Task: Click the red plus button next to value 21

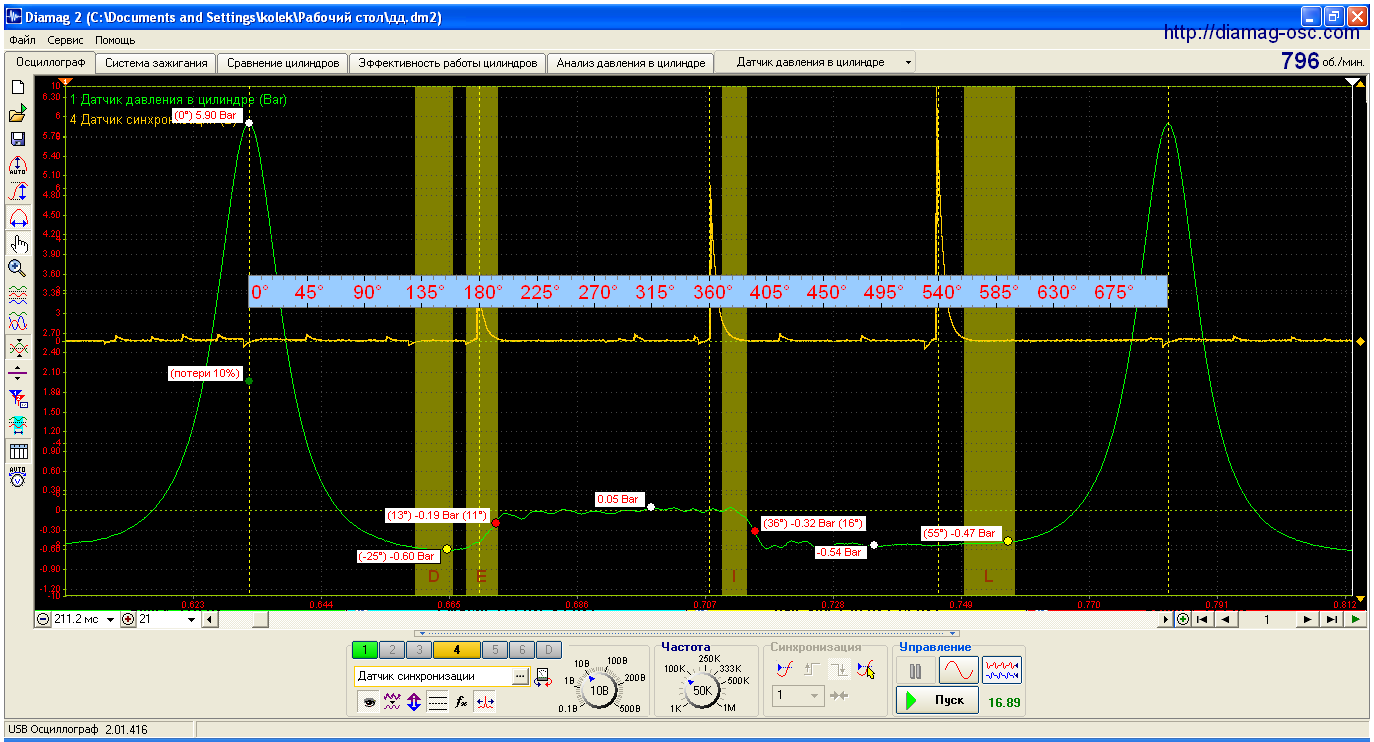Action: pyautogui.click(x=128, y=619)
